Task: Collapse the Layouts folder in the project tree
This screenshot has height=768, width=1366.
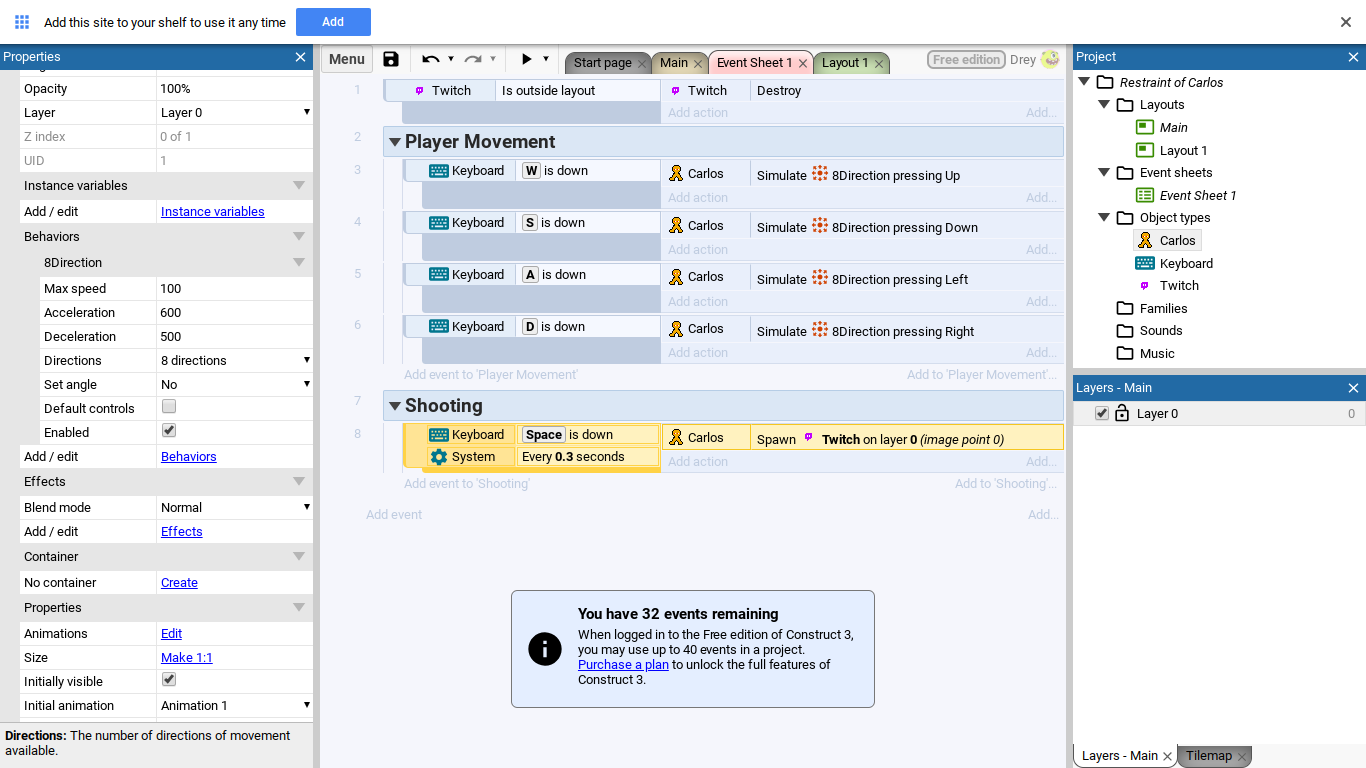Action: click(x=1104, y=105)
